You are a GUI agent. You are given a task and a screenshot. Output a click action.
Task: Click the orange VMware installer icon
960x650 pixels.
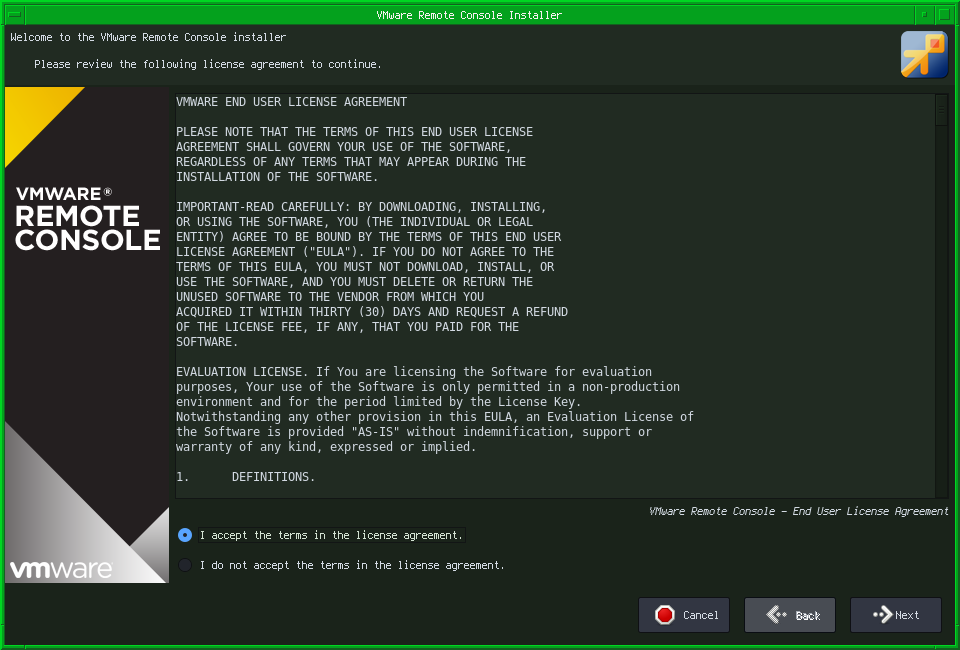pyautogui.click(x=923, y=55)
